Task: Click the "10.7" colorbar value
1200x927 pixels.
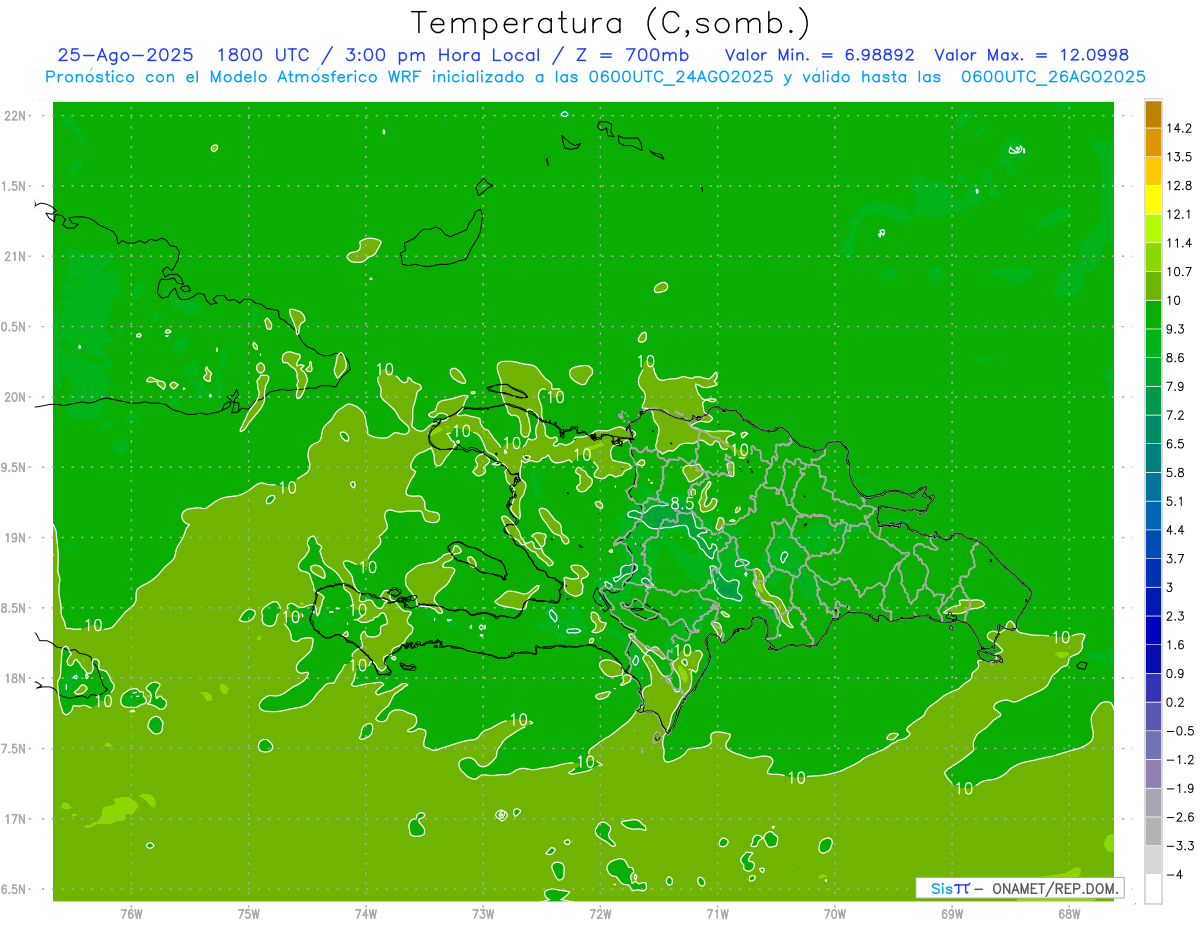Action: point(1179,272)
